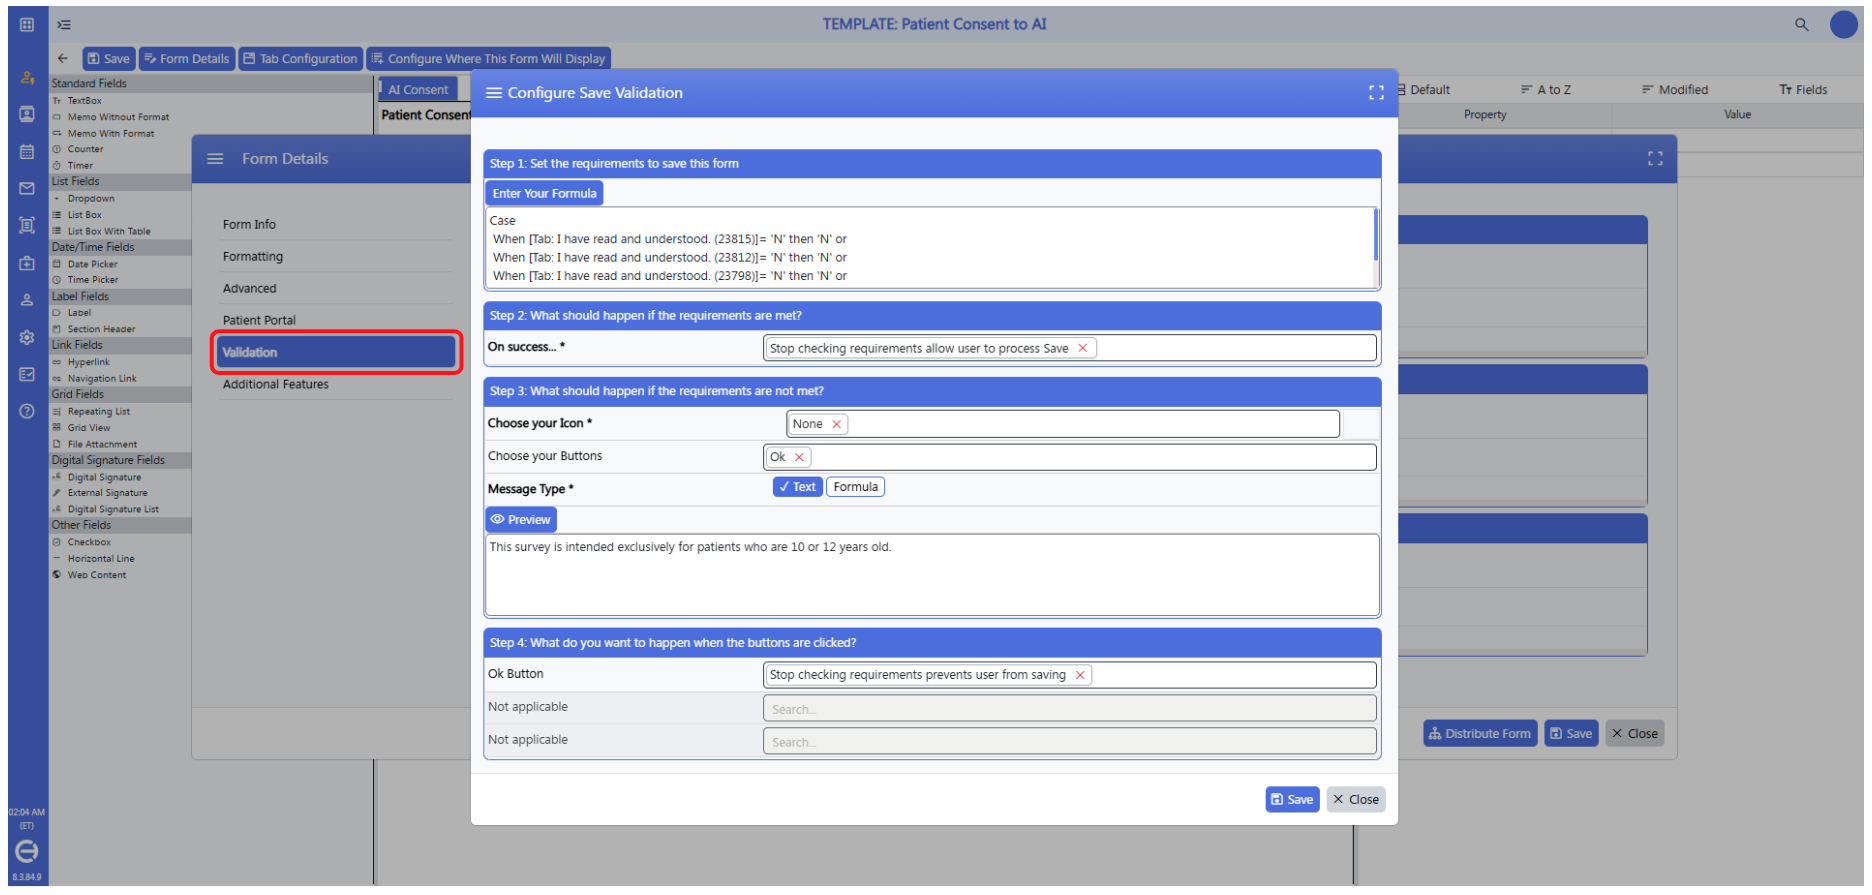Select Formatting in Form Details menu
The image size is (1872, 895).
335,256
